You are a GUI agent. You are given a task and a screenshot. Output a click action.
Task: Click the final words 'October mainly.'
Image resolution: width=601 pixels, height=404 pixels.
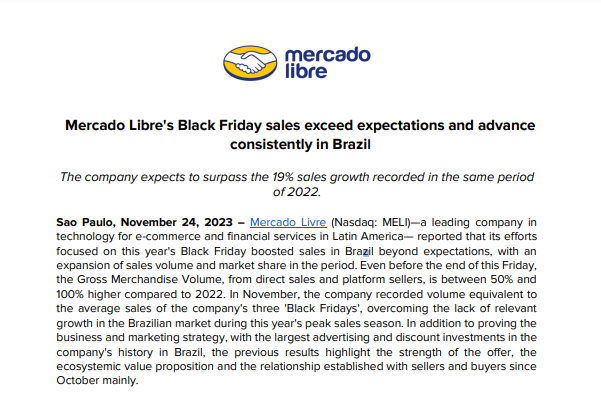click(97, 381)
